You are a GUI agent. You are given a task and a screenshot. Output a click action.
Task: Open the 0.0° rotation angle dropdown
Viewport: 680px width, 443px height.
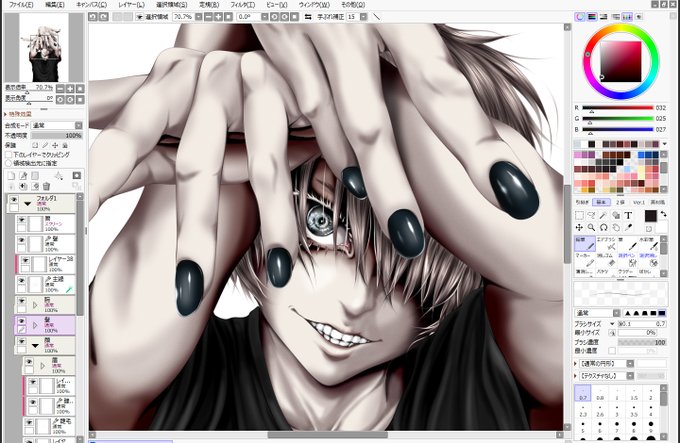264,16
